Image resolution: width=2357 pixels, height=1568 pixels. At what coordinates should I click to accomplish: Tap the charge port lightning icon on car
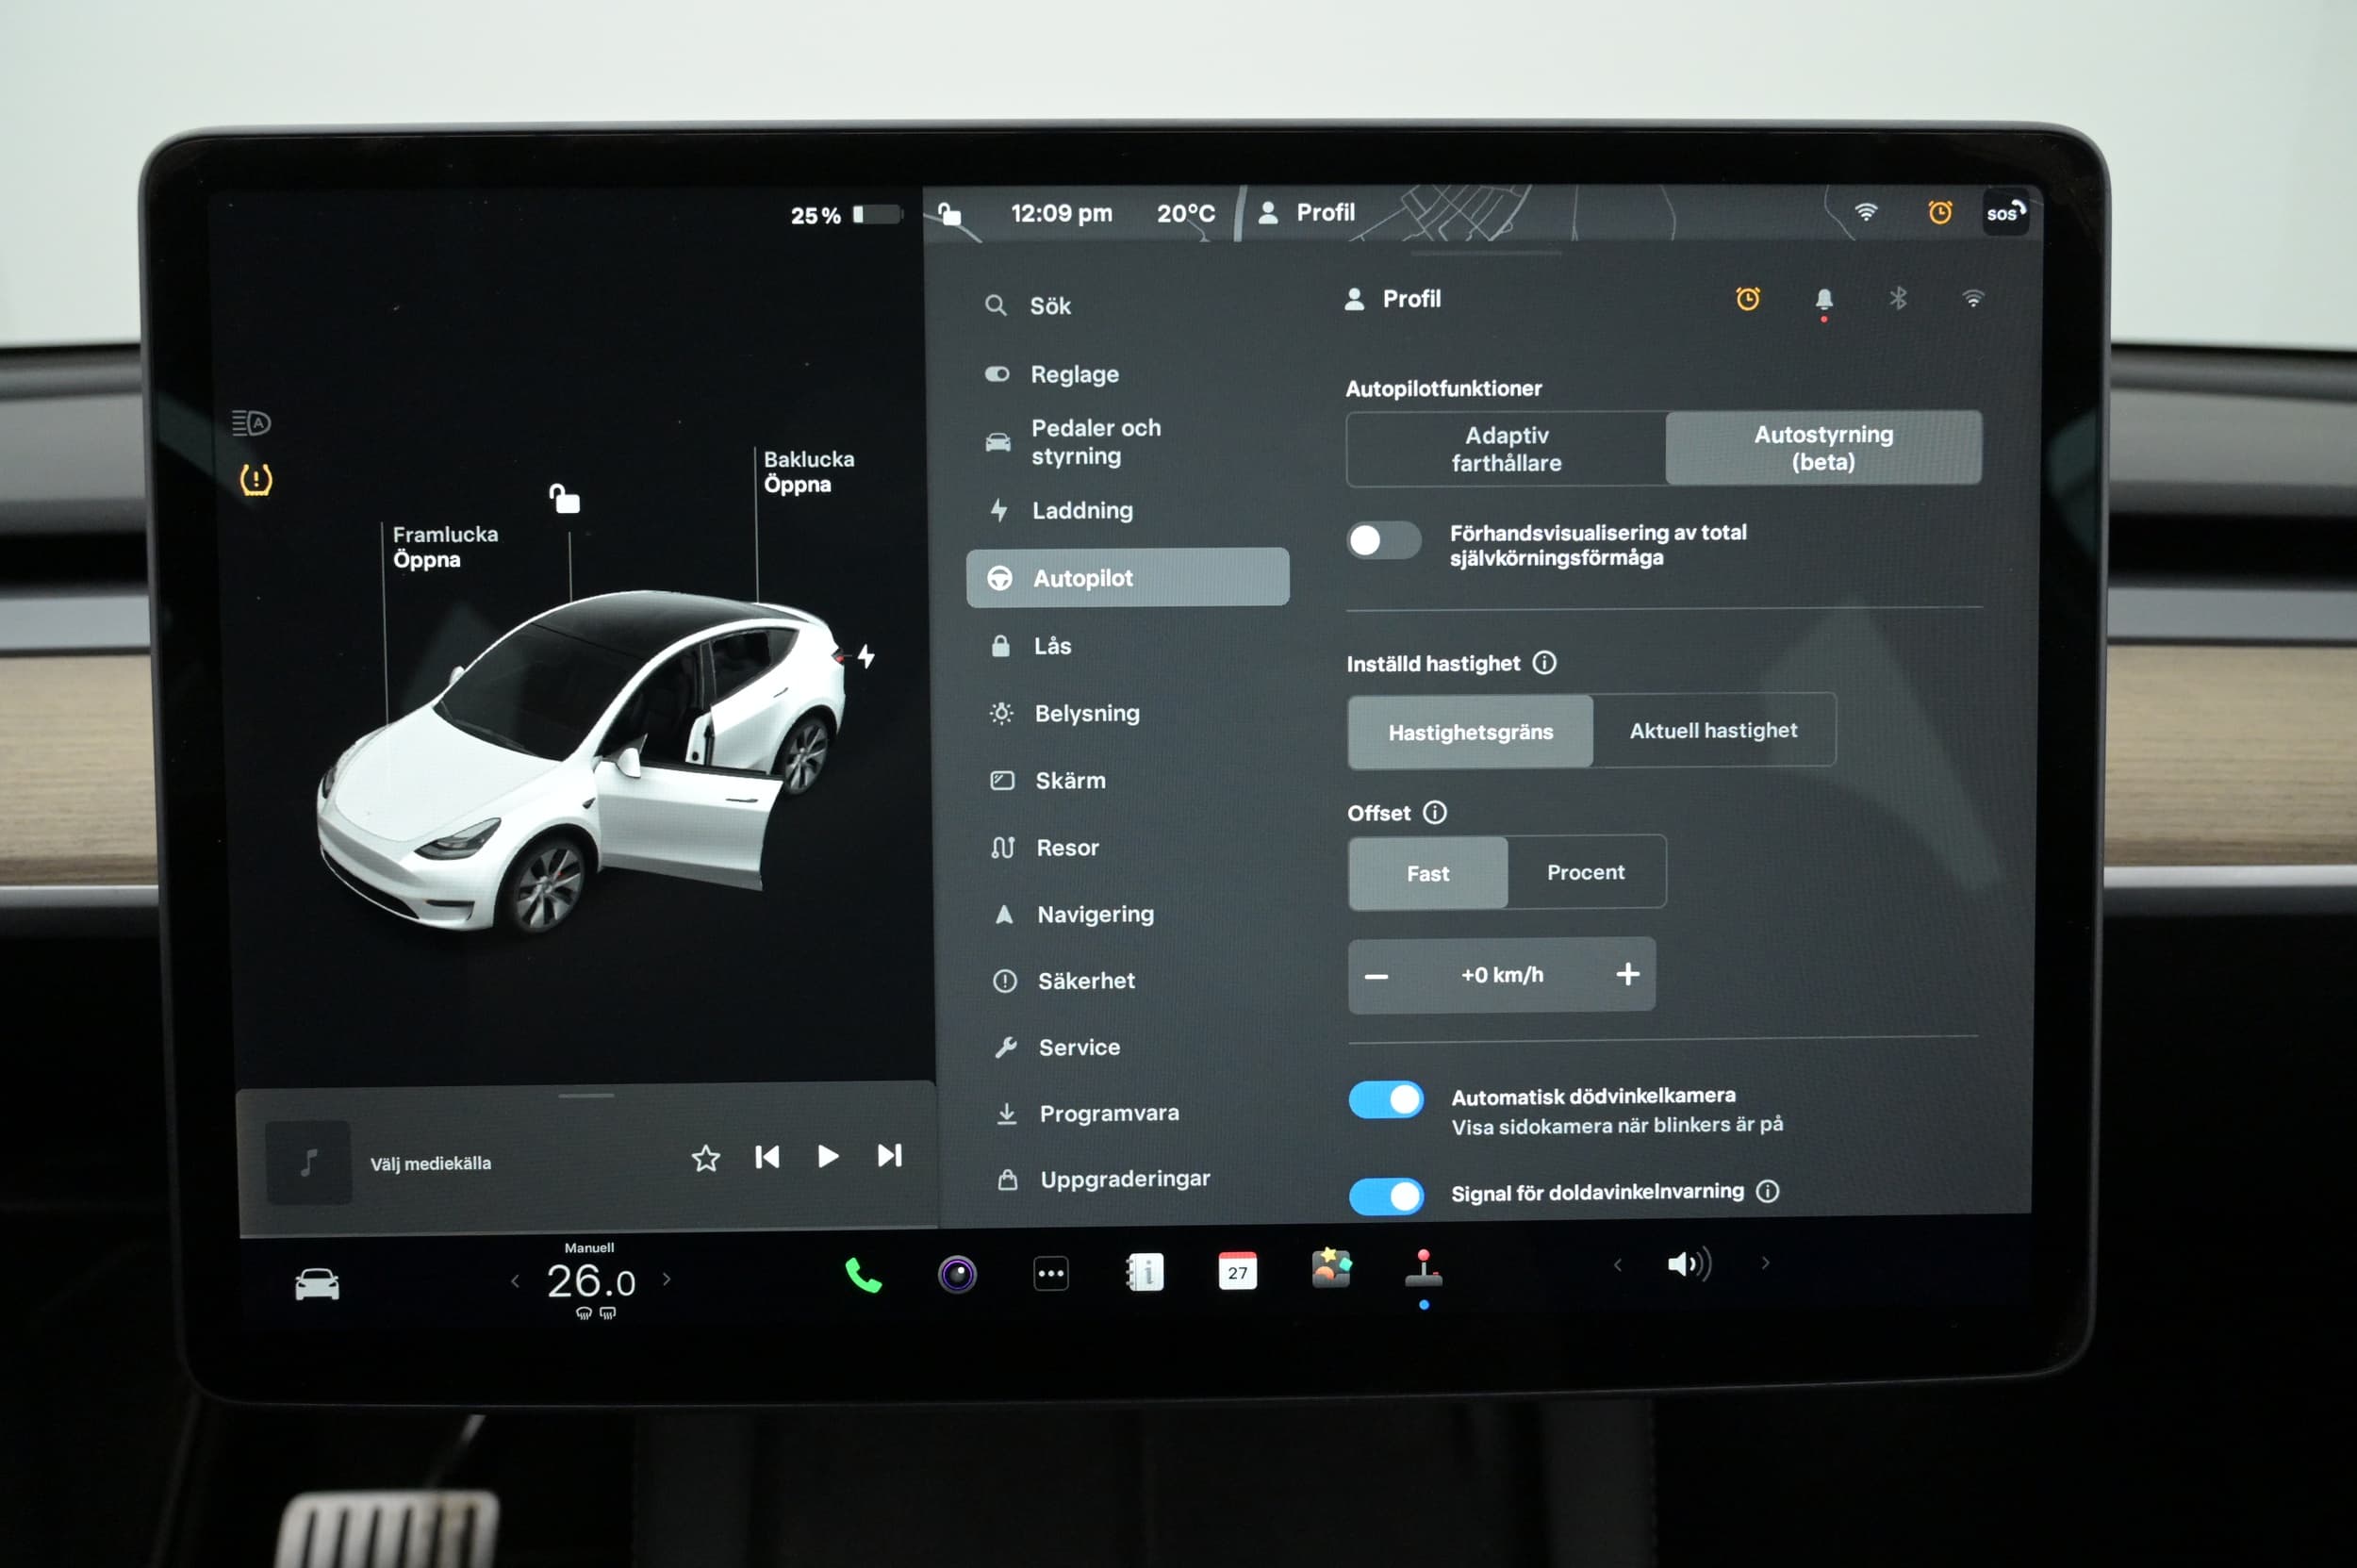coord(866,656)
